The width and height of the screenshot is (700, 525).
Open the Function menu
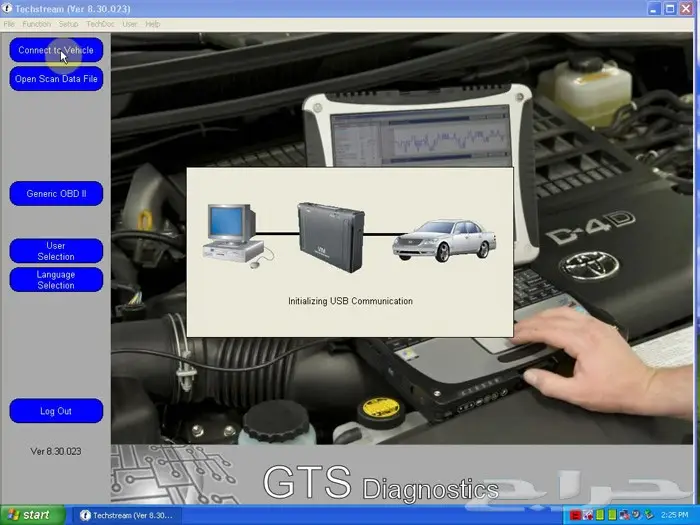36,24
